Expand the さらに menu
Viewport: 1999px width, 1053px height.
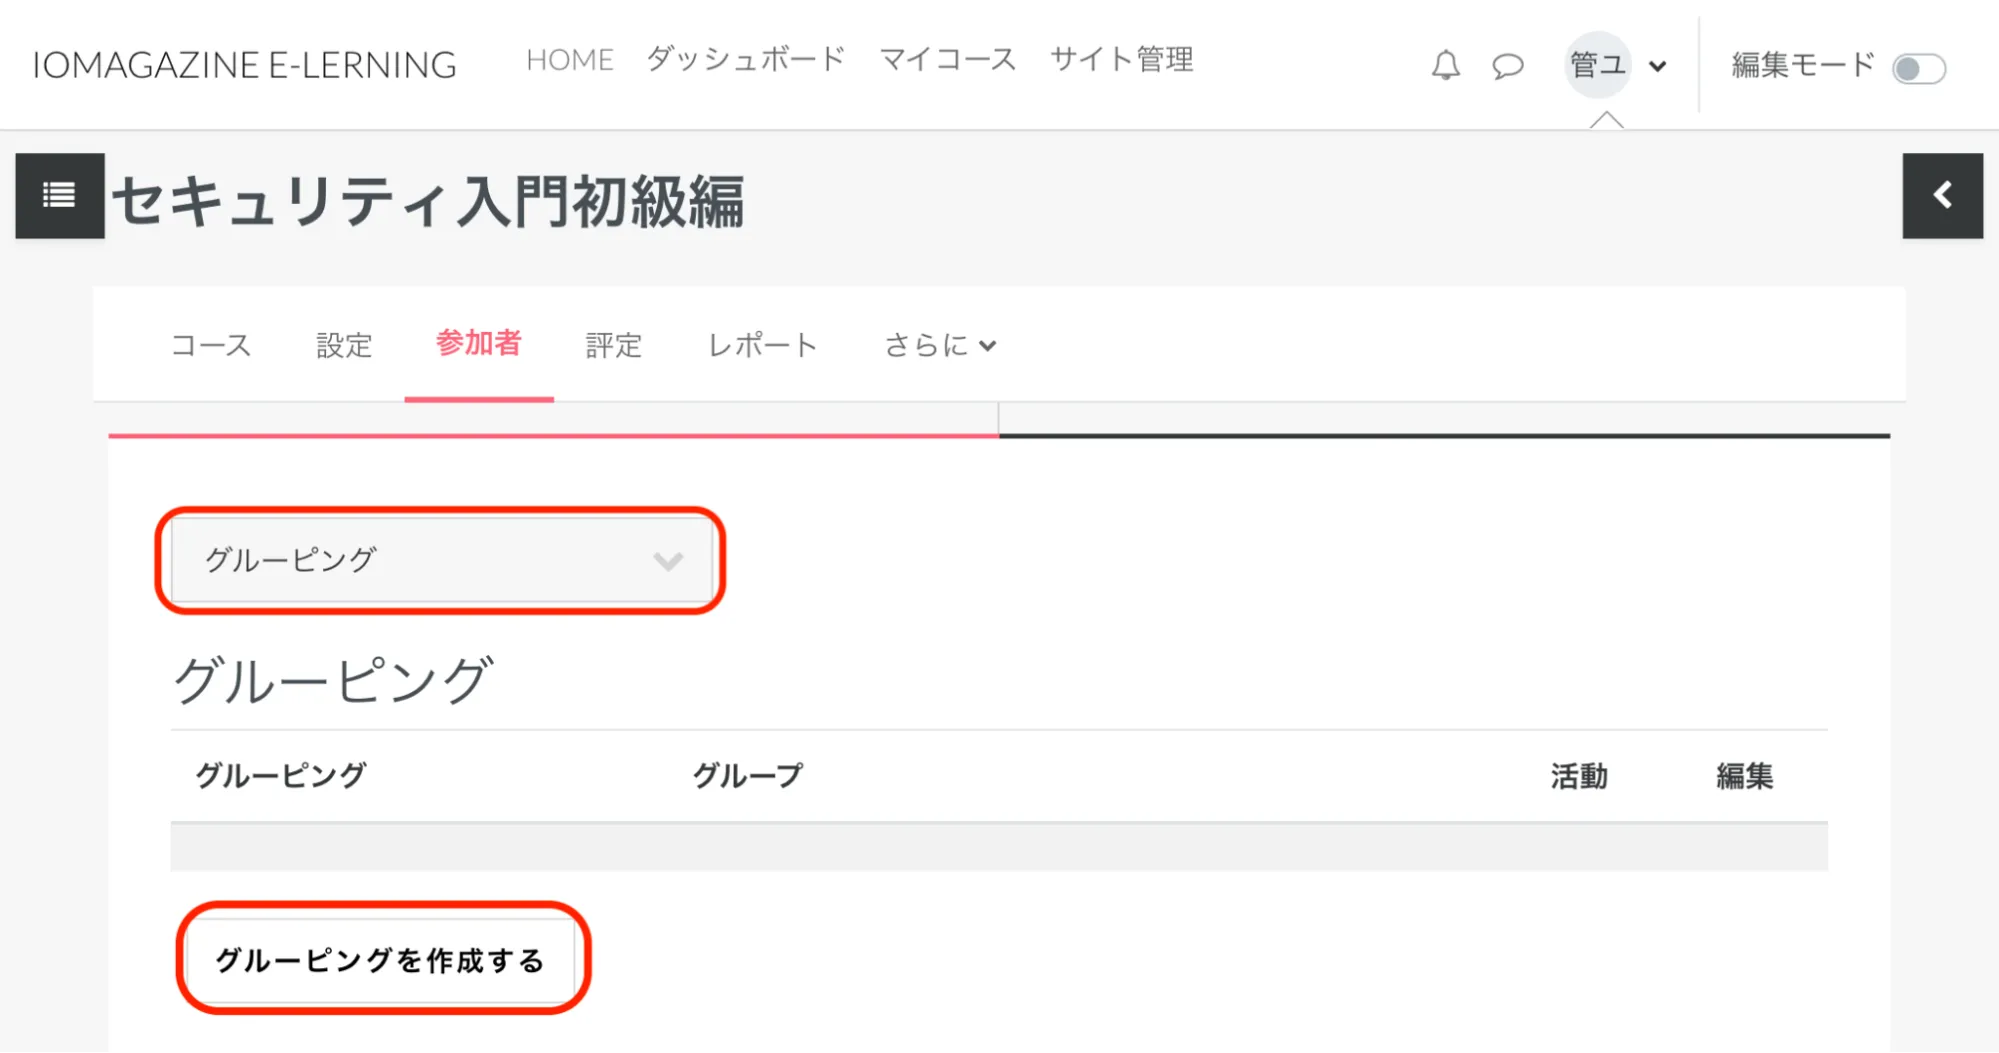point(940,346)
